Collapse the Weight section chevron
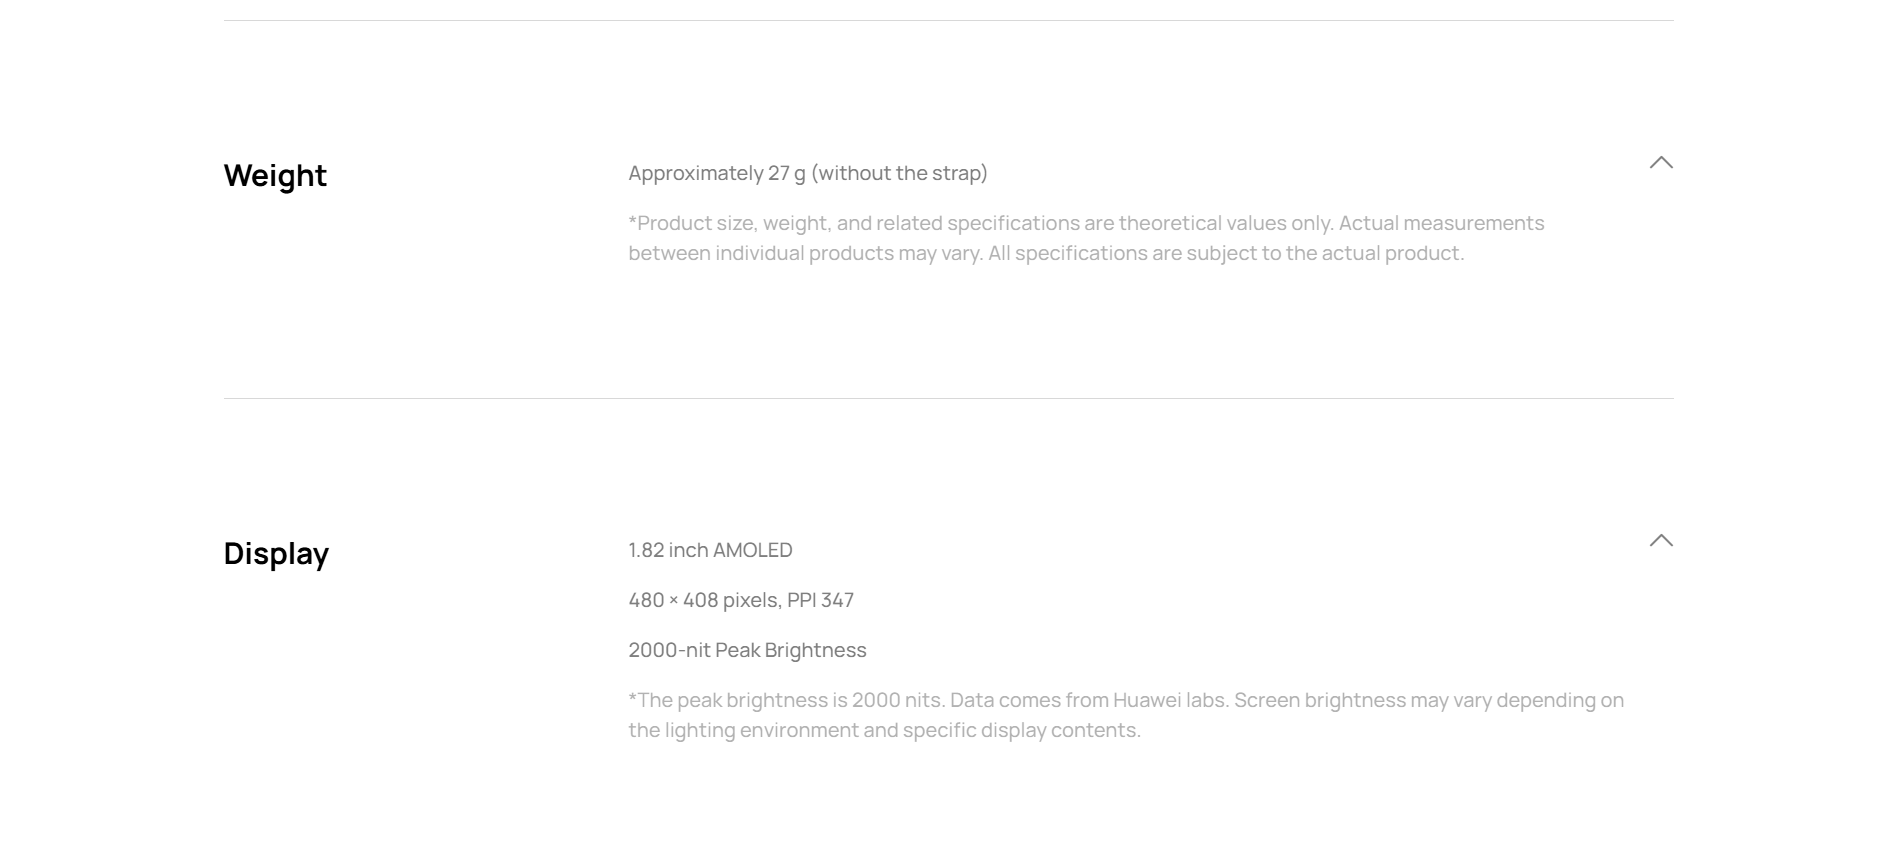 (x=1660, y=163)
